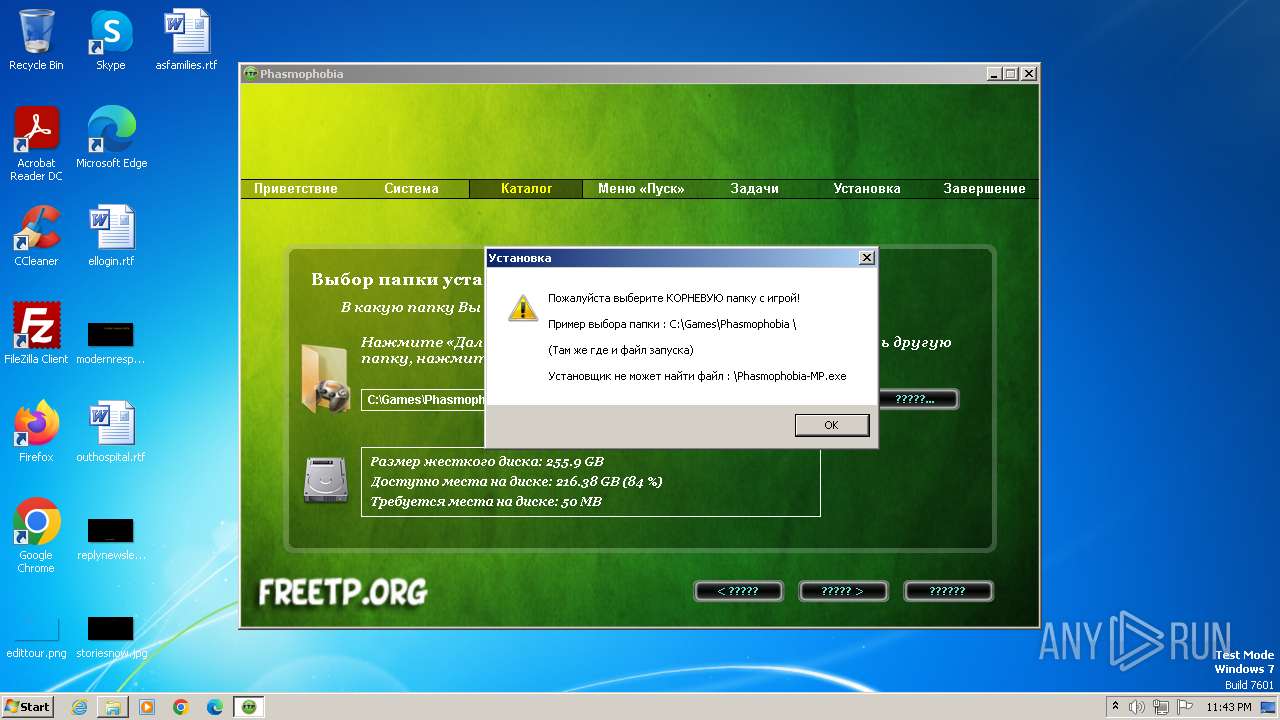Viewport: 1280px width, 720px height.
Task: Select the replynewsle... desktop file
Action: tap(111, 538)
